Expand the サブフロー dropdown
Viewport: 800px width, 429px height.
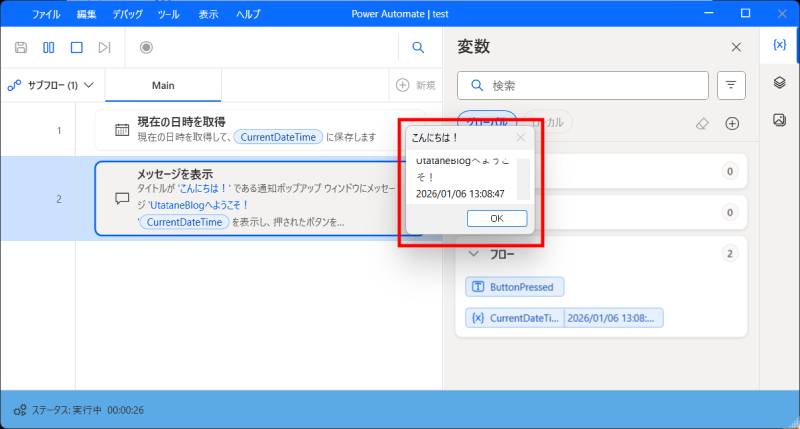[x=51, y=85]
